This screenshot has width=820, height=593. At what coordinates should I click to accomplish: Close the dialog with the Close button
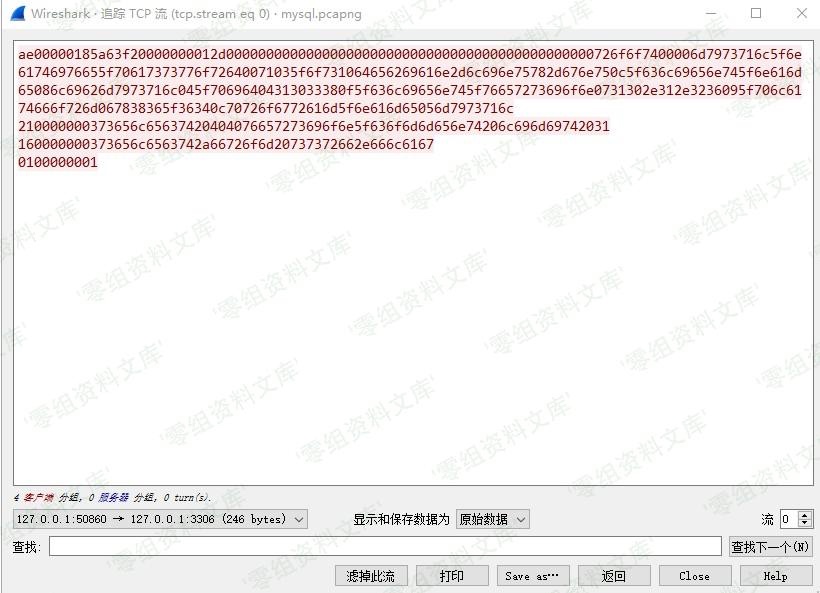point(695,576)
